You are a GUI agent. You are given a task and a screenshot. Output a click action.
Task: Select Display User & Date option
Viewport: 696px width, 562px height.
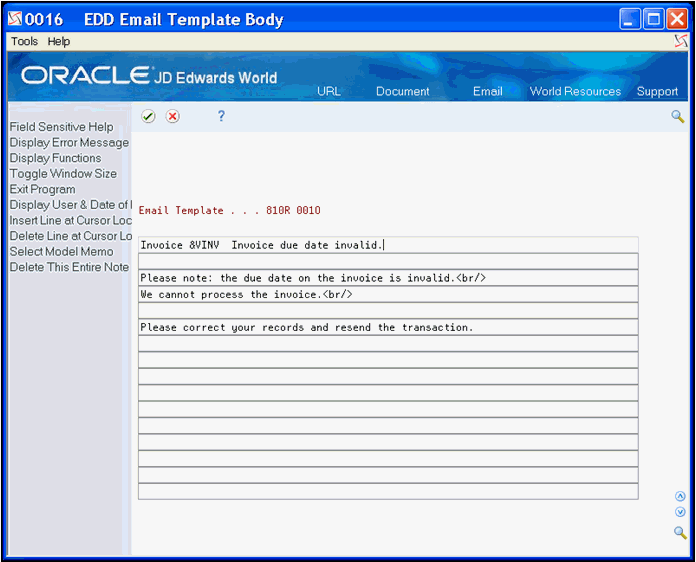71,205
